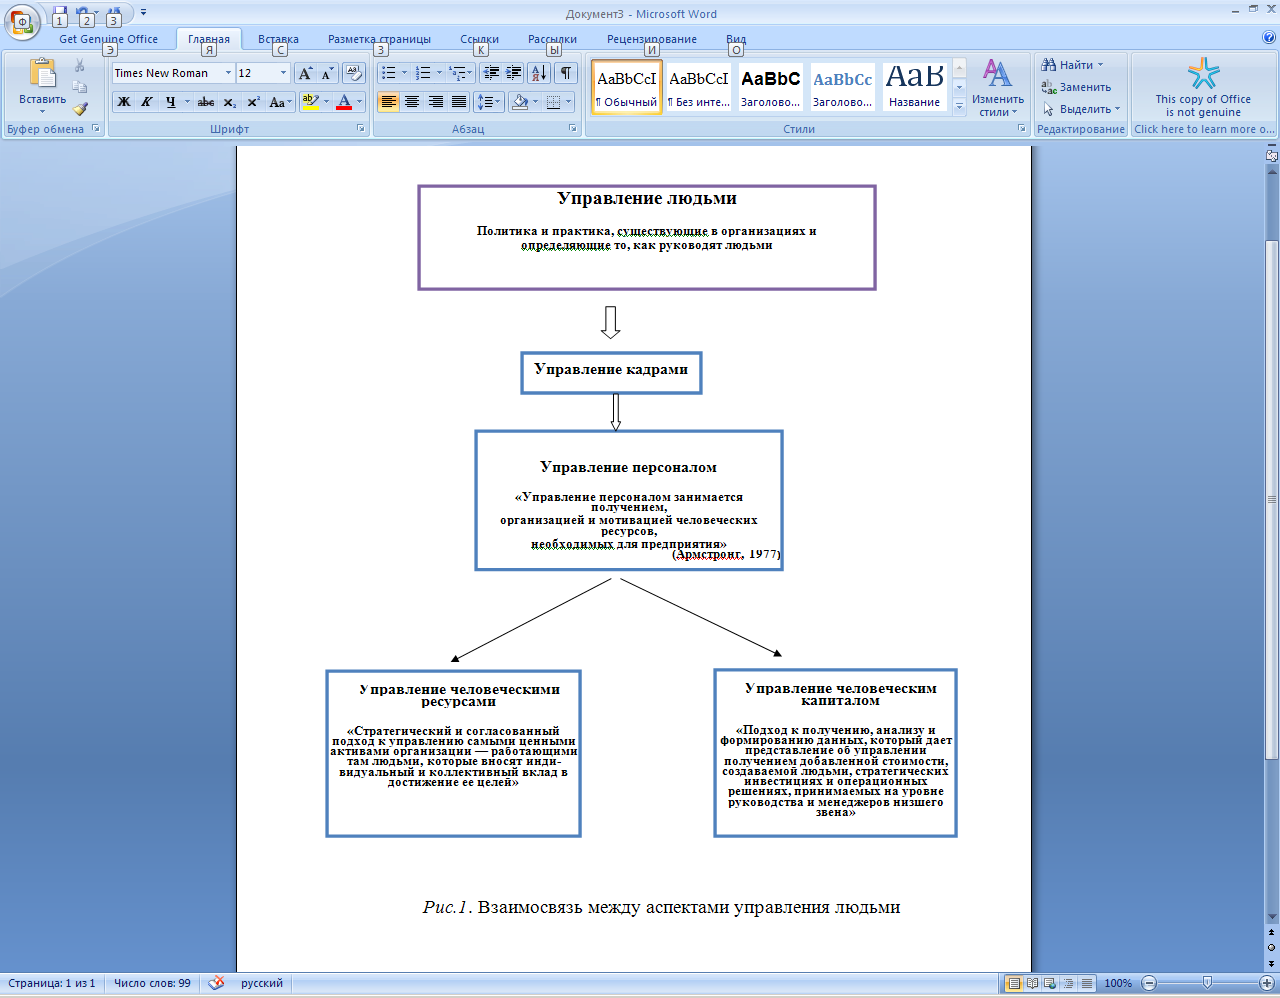
Task: Apply superscript formatting
Action: pyautogui.click(x=254, y=102)
